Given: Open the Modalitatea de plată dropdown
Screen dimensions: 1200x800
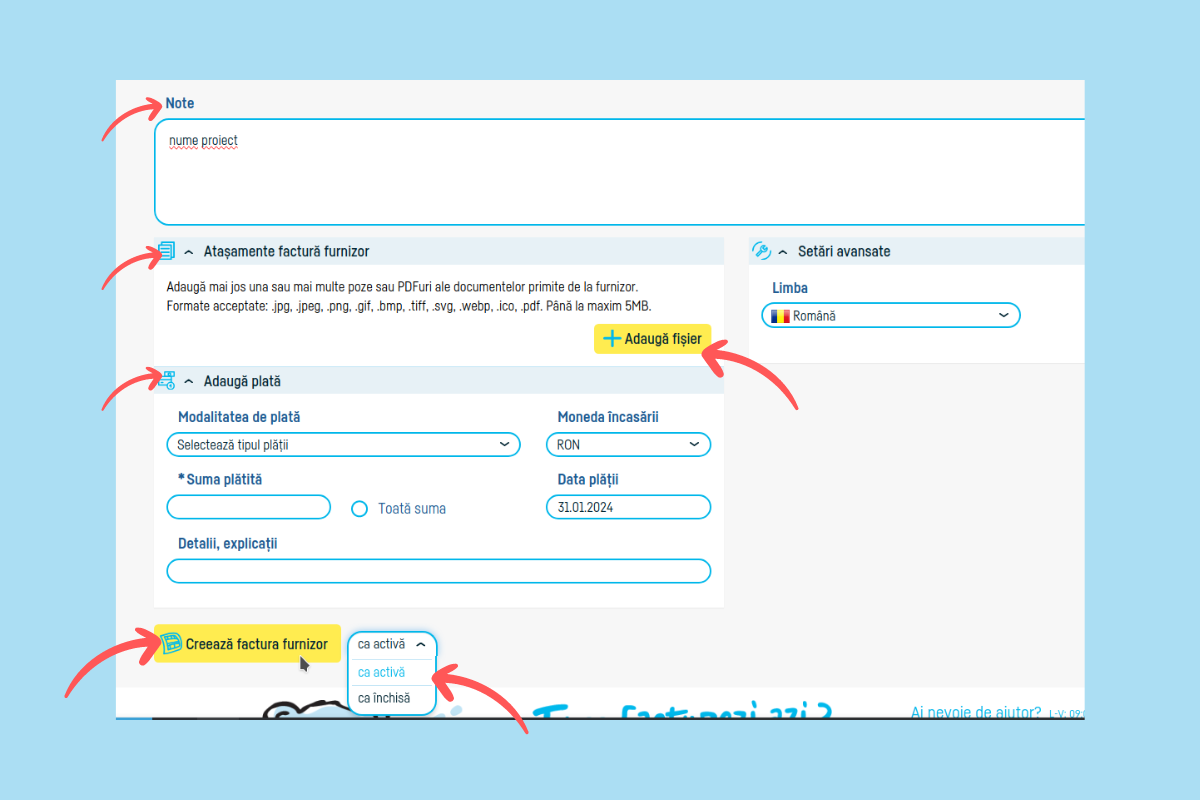Looking at the screenshot, I should click(343, 445).
